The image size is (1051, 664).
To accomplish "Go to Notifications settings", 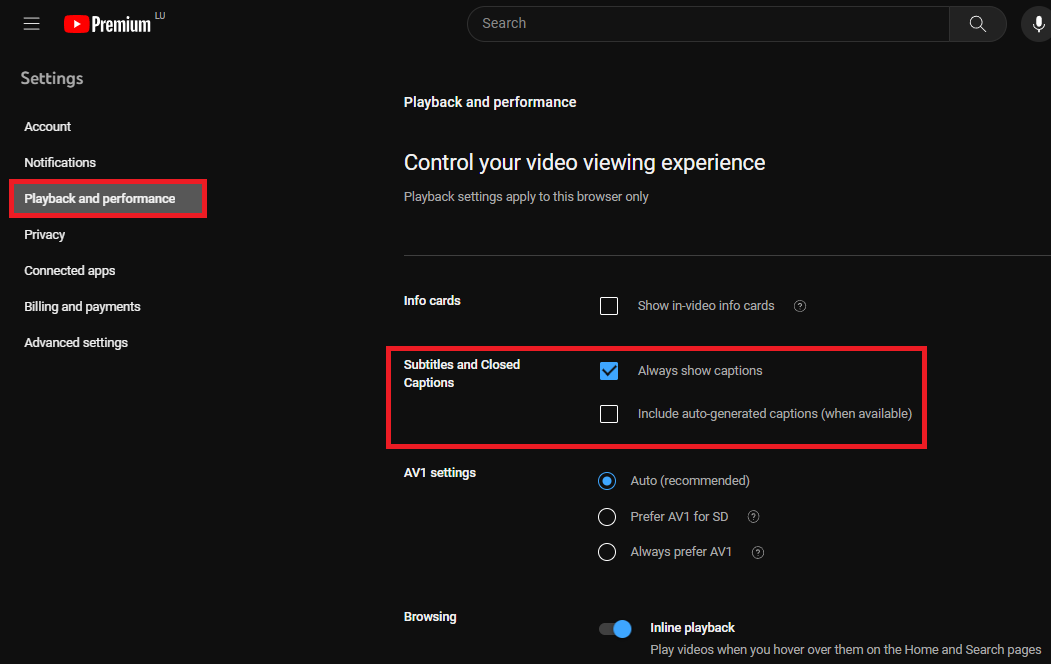I will [x=60, y=163].
